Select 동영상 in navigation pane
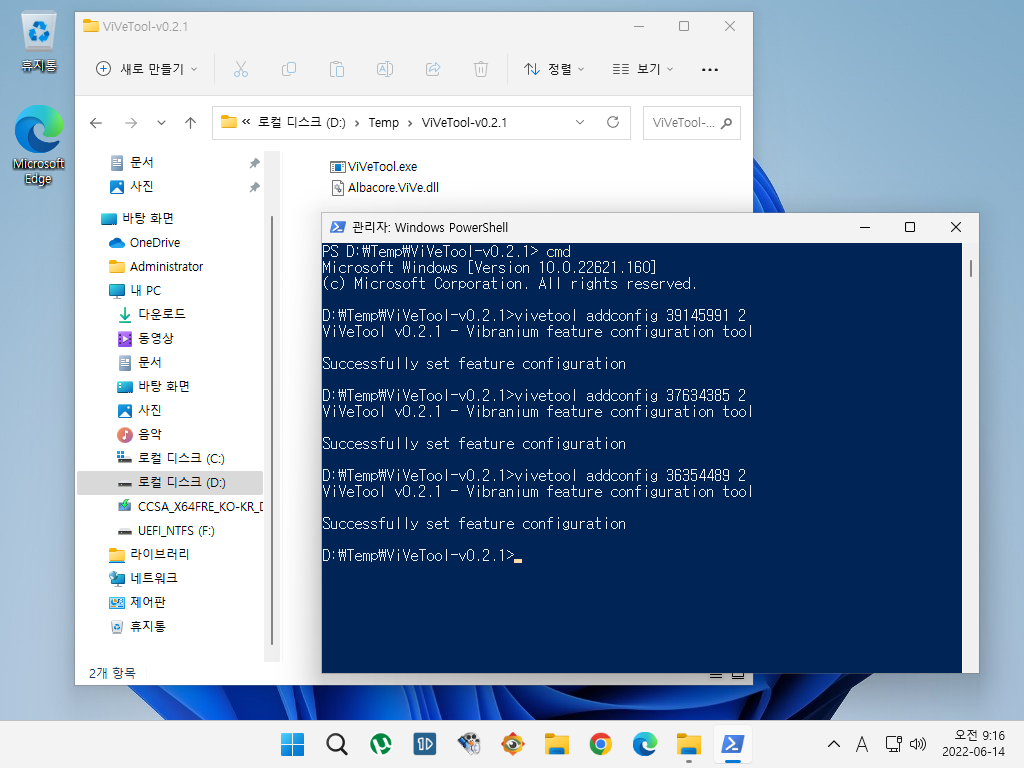 click(146, 338)
